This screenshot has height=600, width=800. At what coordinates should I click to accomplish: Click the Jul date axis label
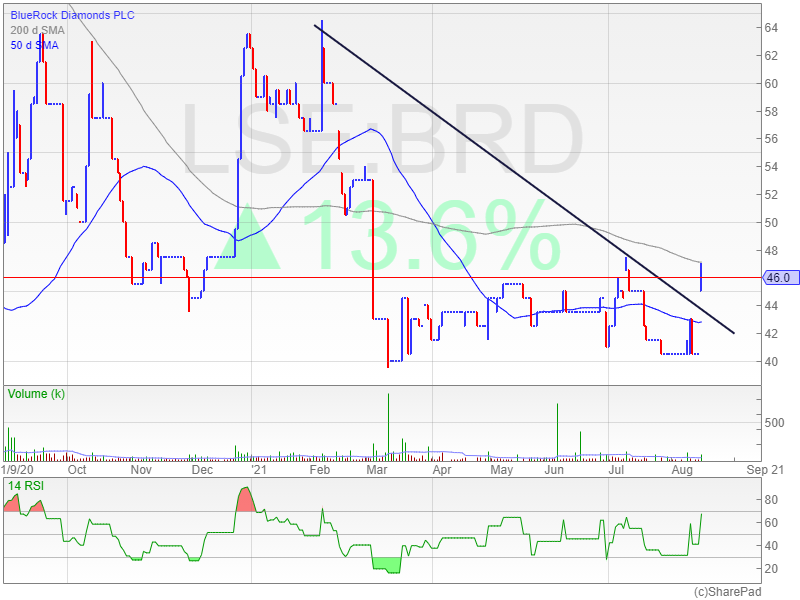pyautogui.click(x=617, y=469)
